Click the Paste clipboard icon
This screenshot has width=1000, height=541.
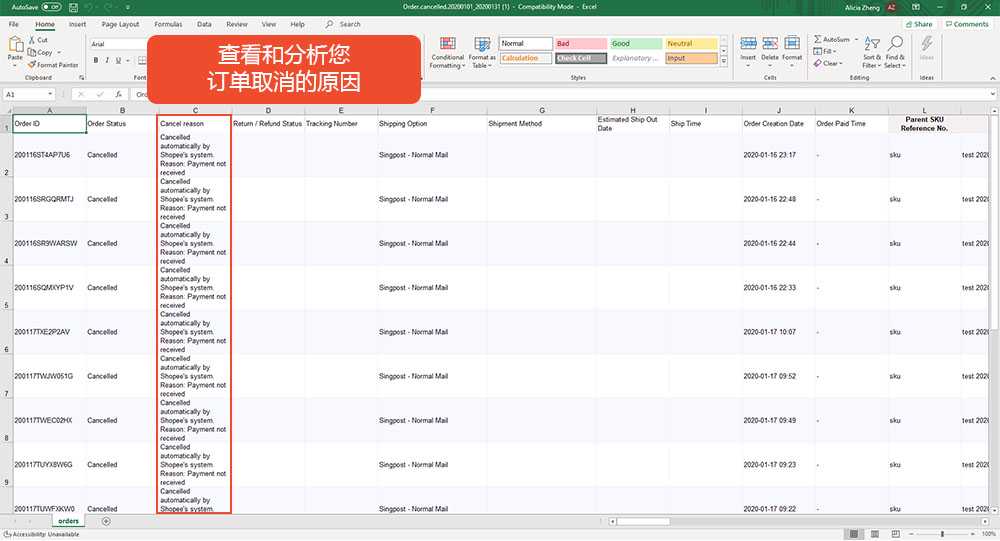(15, 47)
